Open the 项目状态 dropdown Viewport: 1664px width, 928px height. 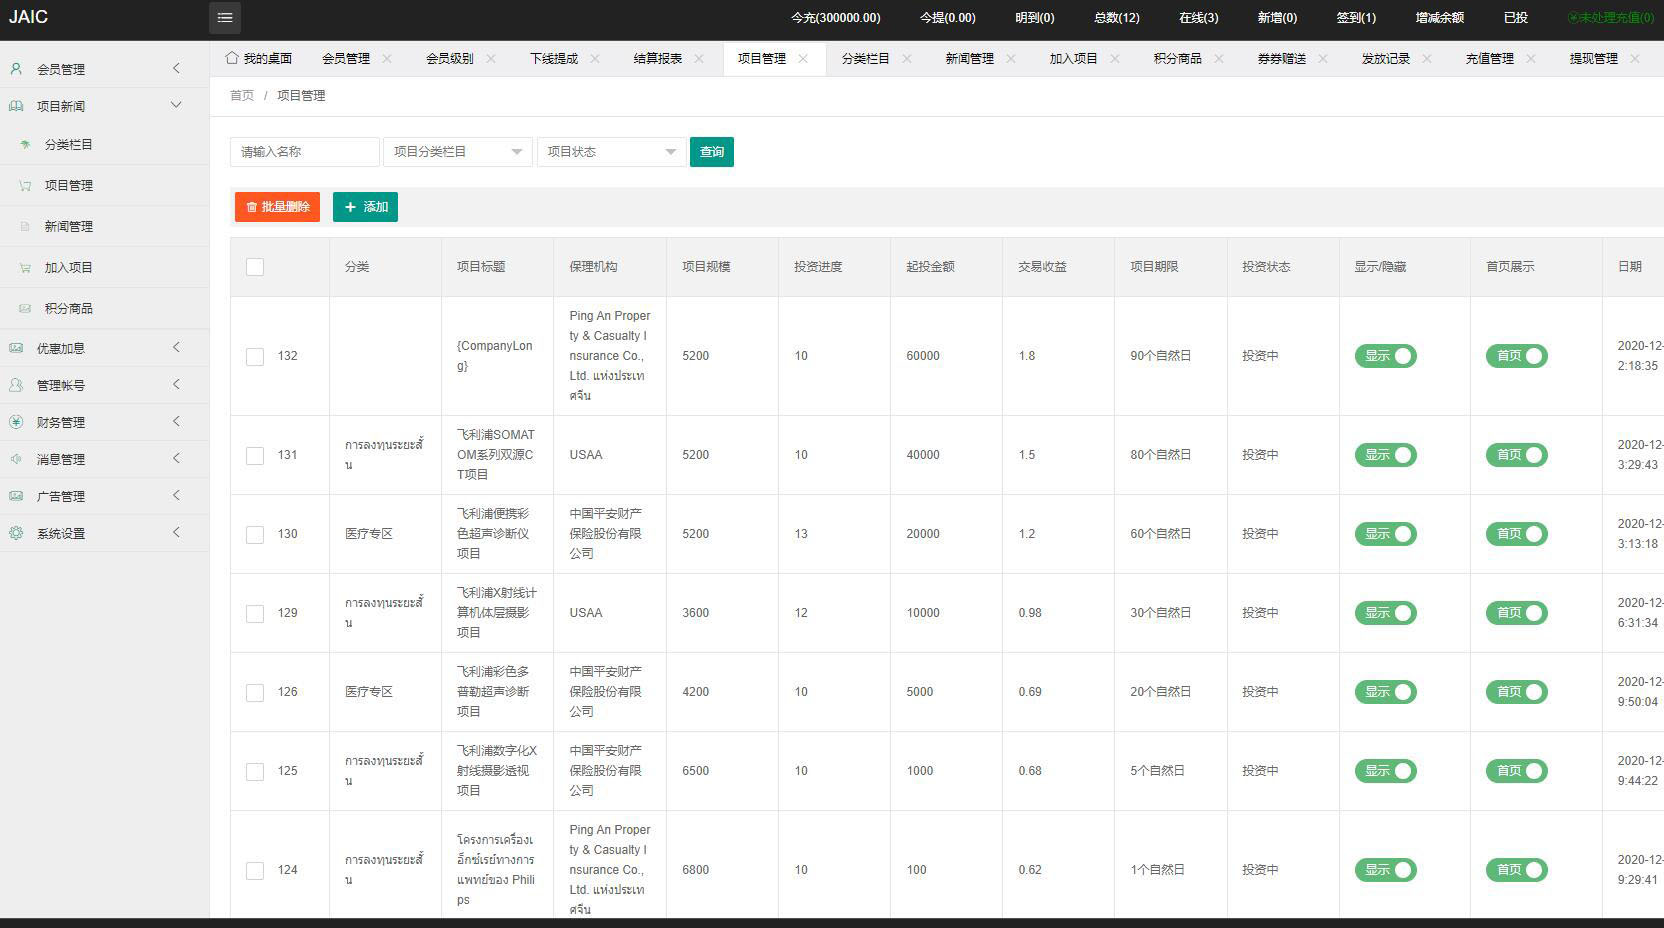[611, 152]
